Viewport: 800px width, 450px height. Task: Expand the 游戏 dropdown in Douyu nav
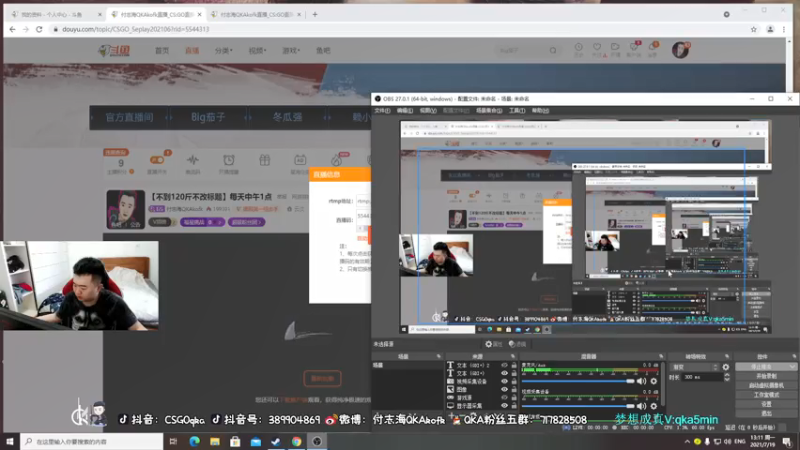(x=291, y=51)
